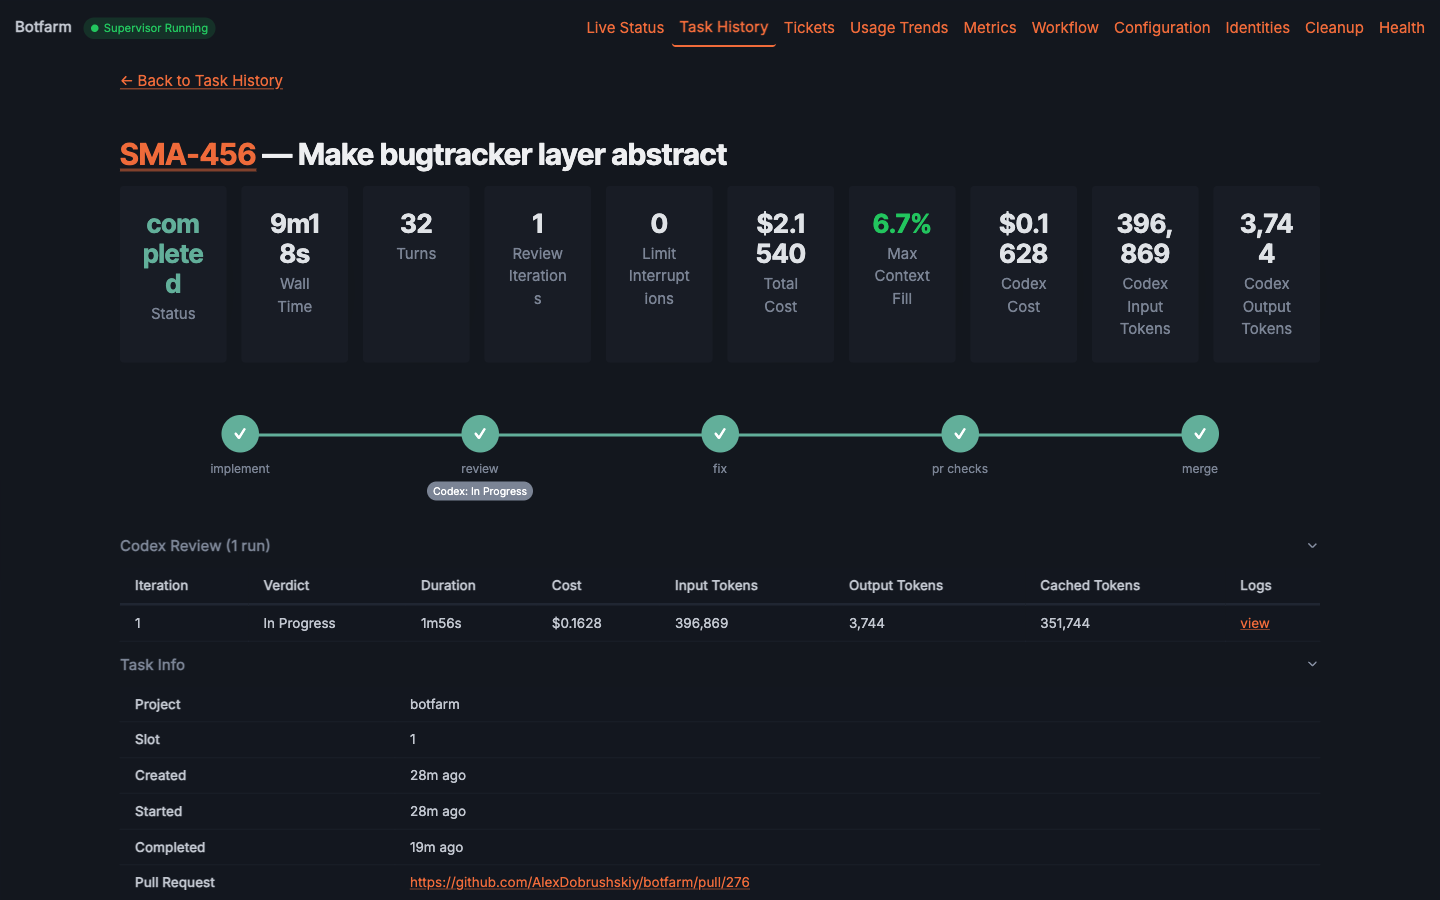Open the SMA-456 ticket link

[x=187, y=154]
